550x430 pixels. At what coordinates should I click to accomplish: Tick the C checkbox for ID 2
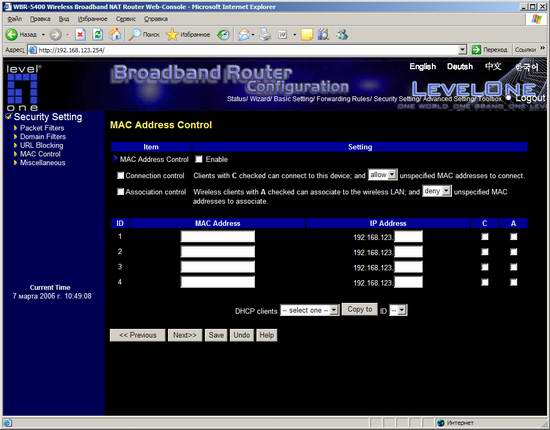[x=485, y=252]
